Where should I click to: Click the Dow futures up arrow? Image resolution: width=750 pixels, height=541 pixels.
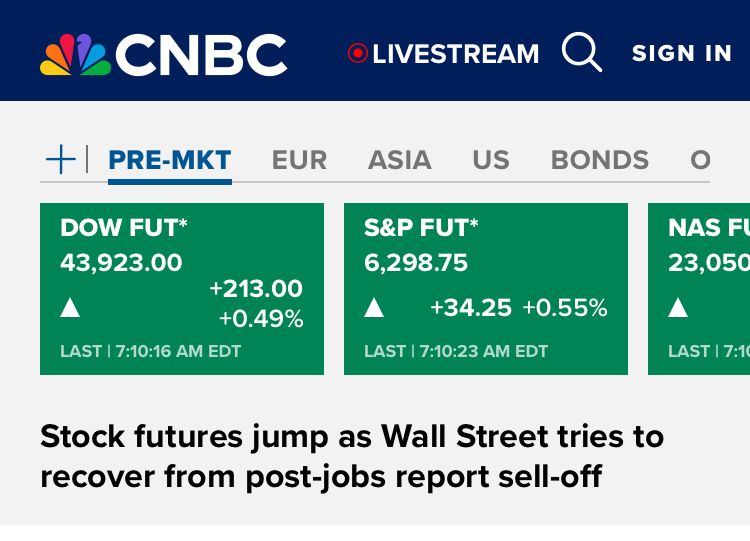70,308
